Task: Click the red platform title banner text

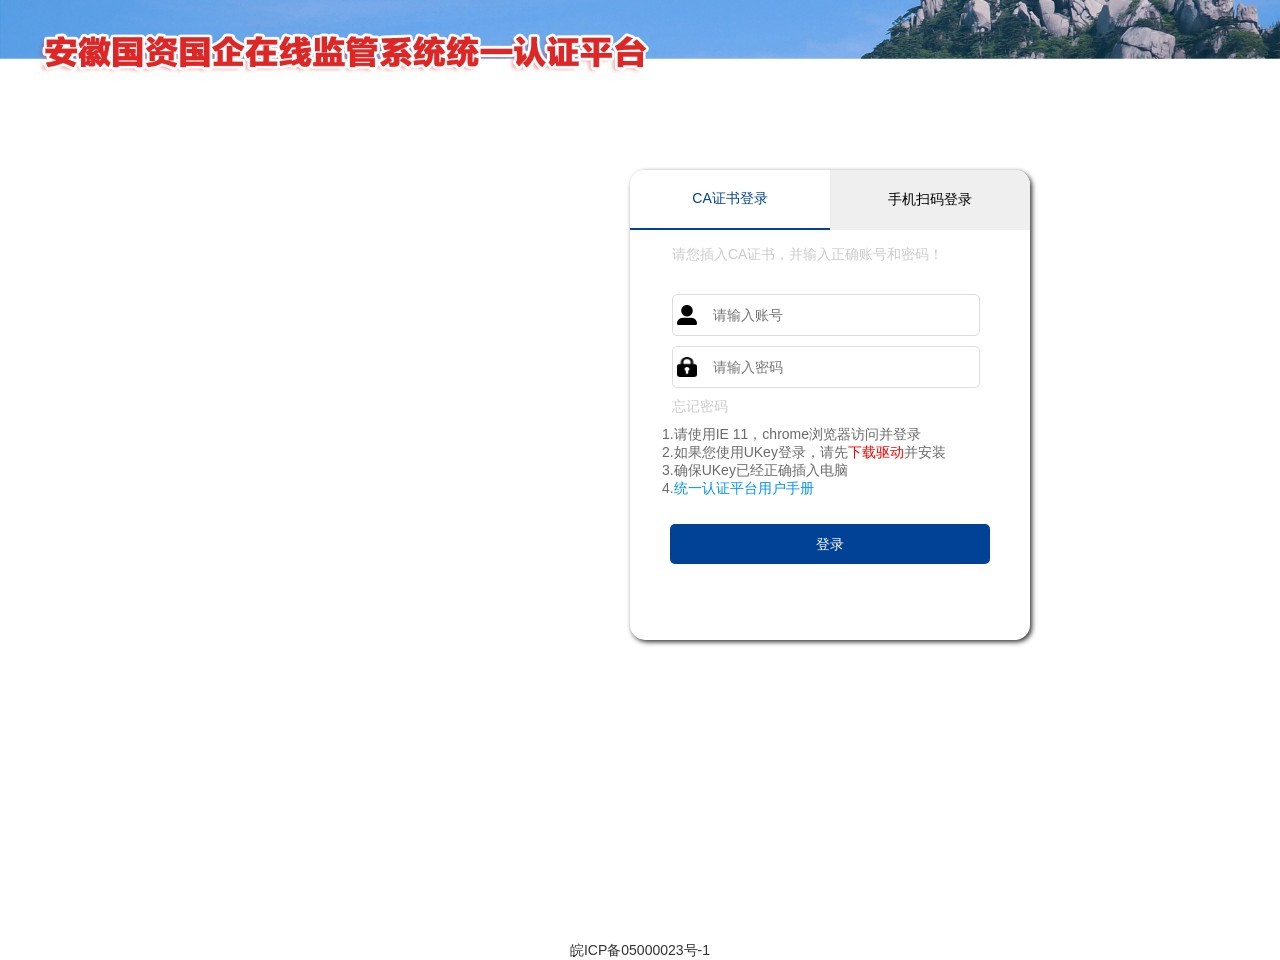Action: [343, 55]
